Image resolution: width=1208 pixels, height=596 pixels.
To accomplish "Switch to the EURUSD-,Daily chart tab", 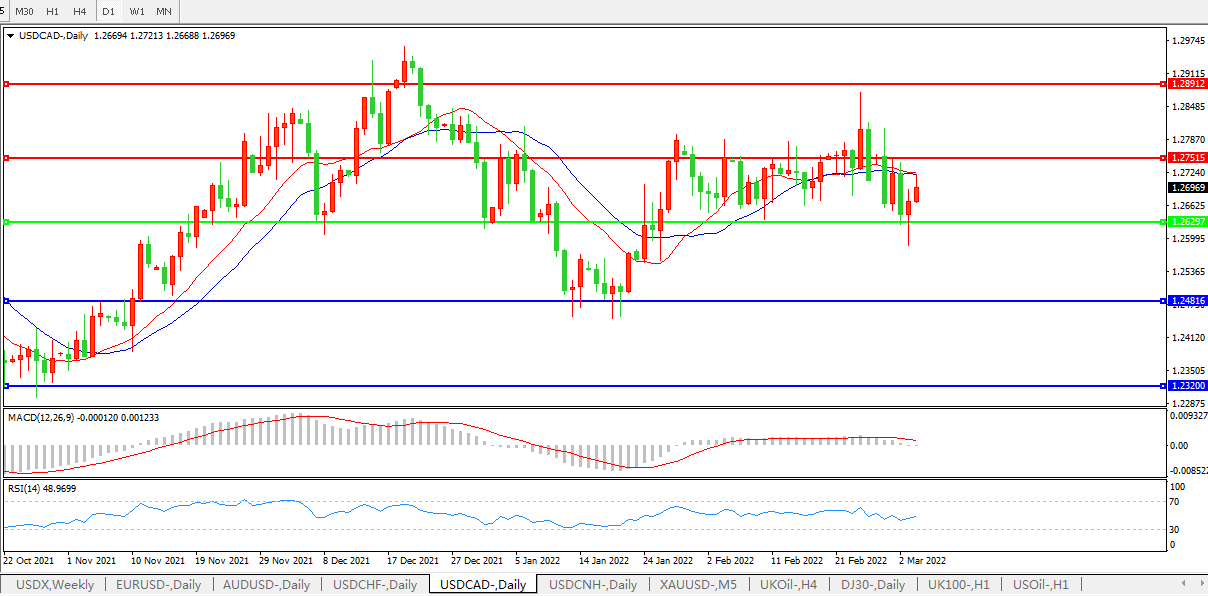I will pos(158,585).
